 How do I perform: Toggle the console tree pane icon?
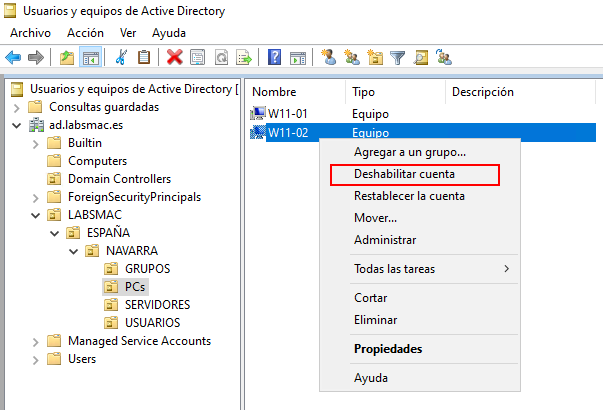(x=90, y=57)
